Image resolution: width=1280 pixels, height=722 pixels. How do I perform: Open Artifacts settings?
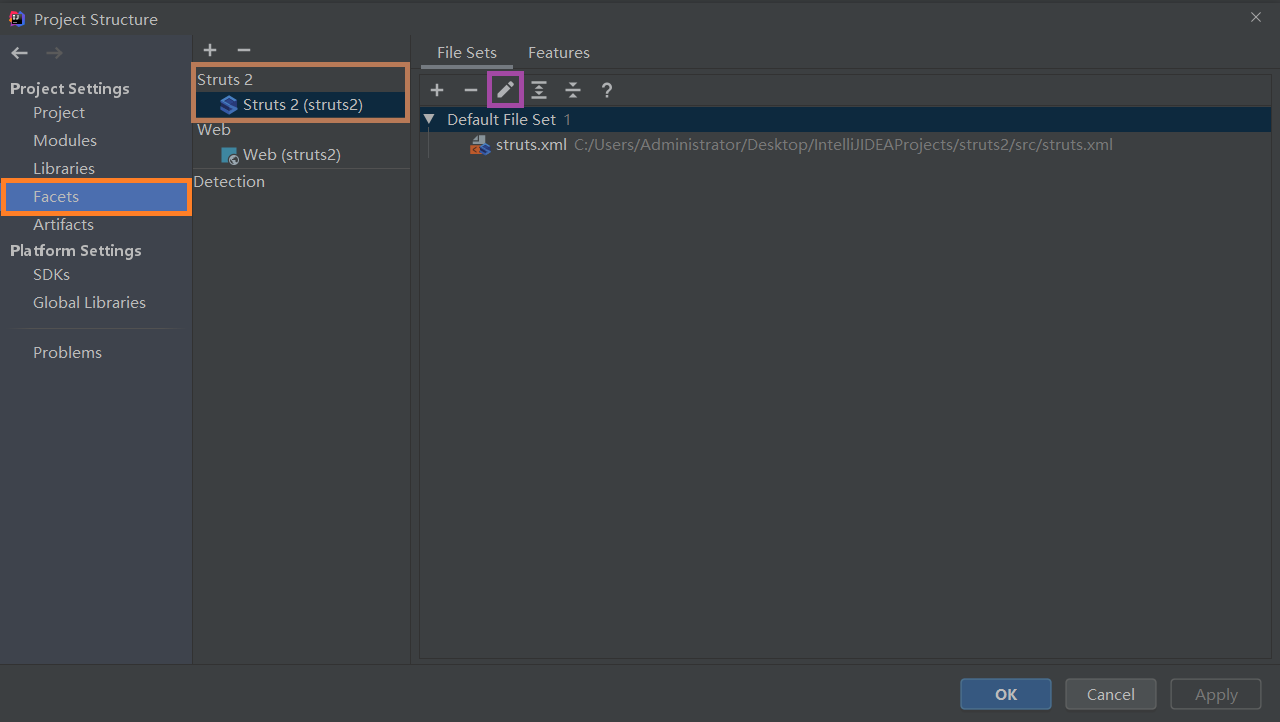click(63, 225)
